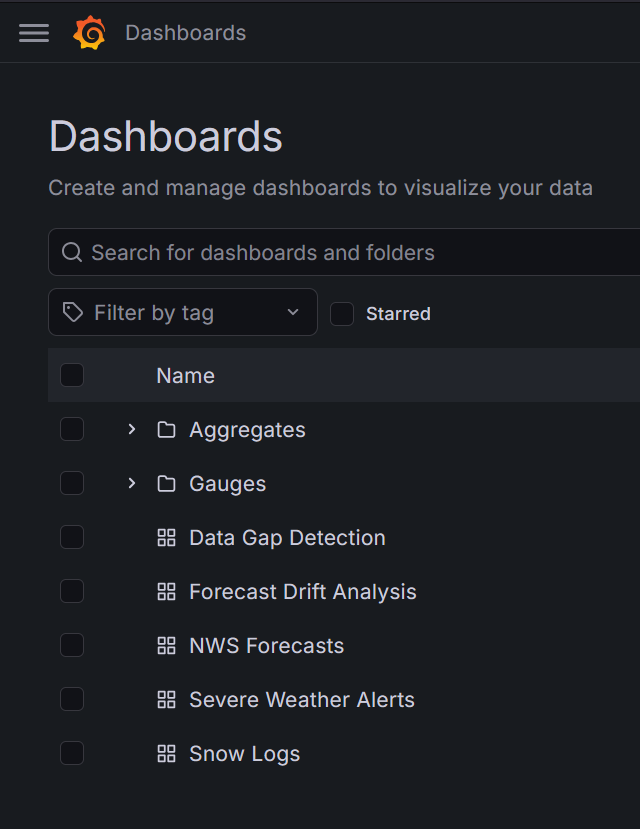Check the select-all checkbox in the Name header
The image size is (640, 829).
(71, 374)
